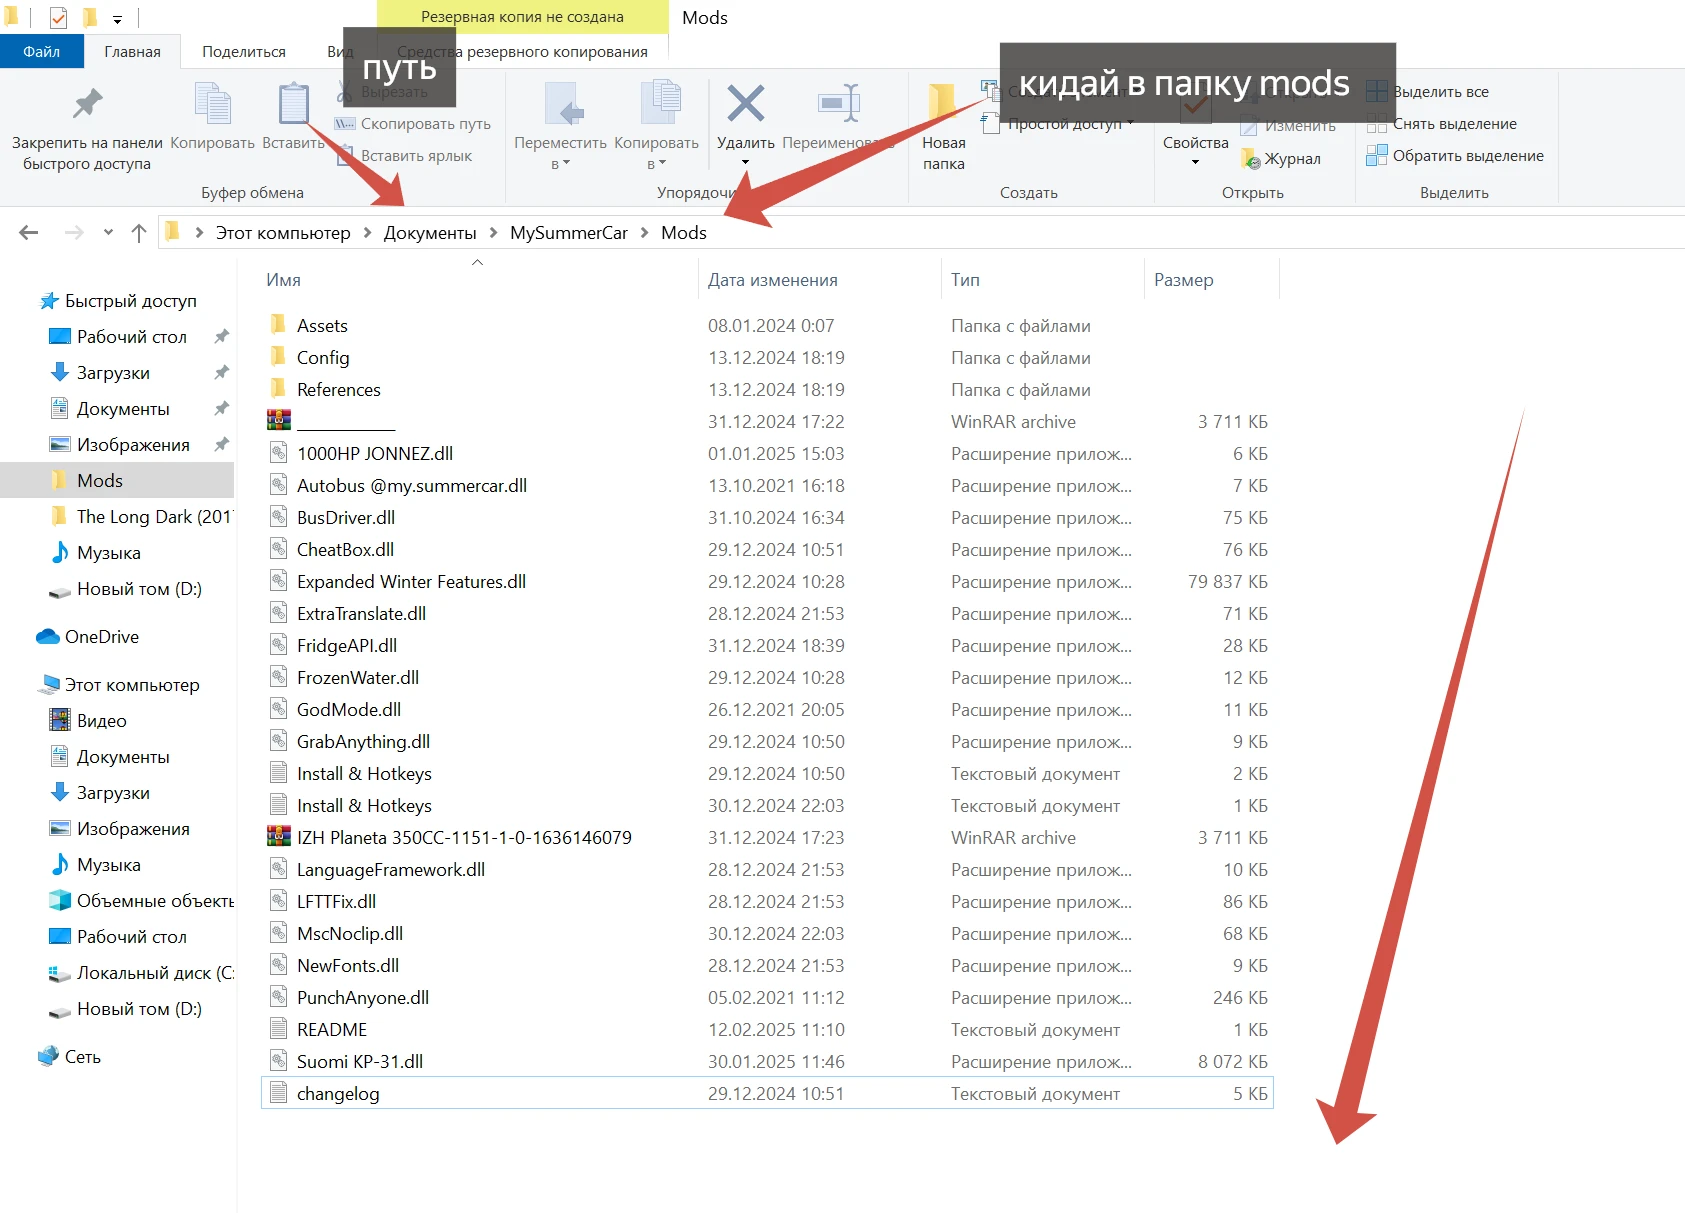This screenshot has width=1685, height=1213.
Task: Expand the chevron after MySummerCar in path
Action: 645,233
